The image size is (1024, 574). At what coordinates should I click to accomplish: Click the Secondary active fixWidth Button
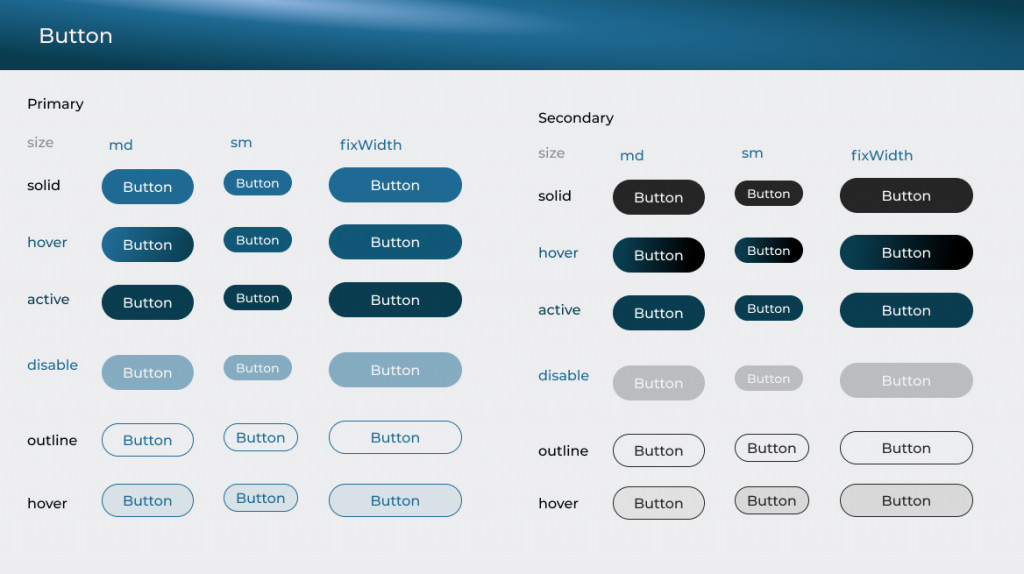tap(906, 310)
